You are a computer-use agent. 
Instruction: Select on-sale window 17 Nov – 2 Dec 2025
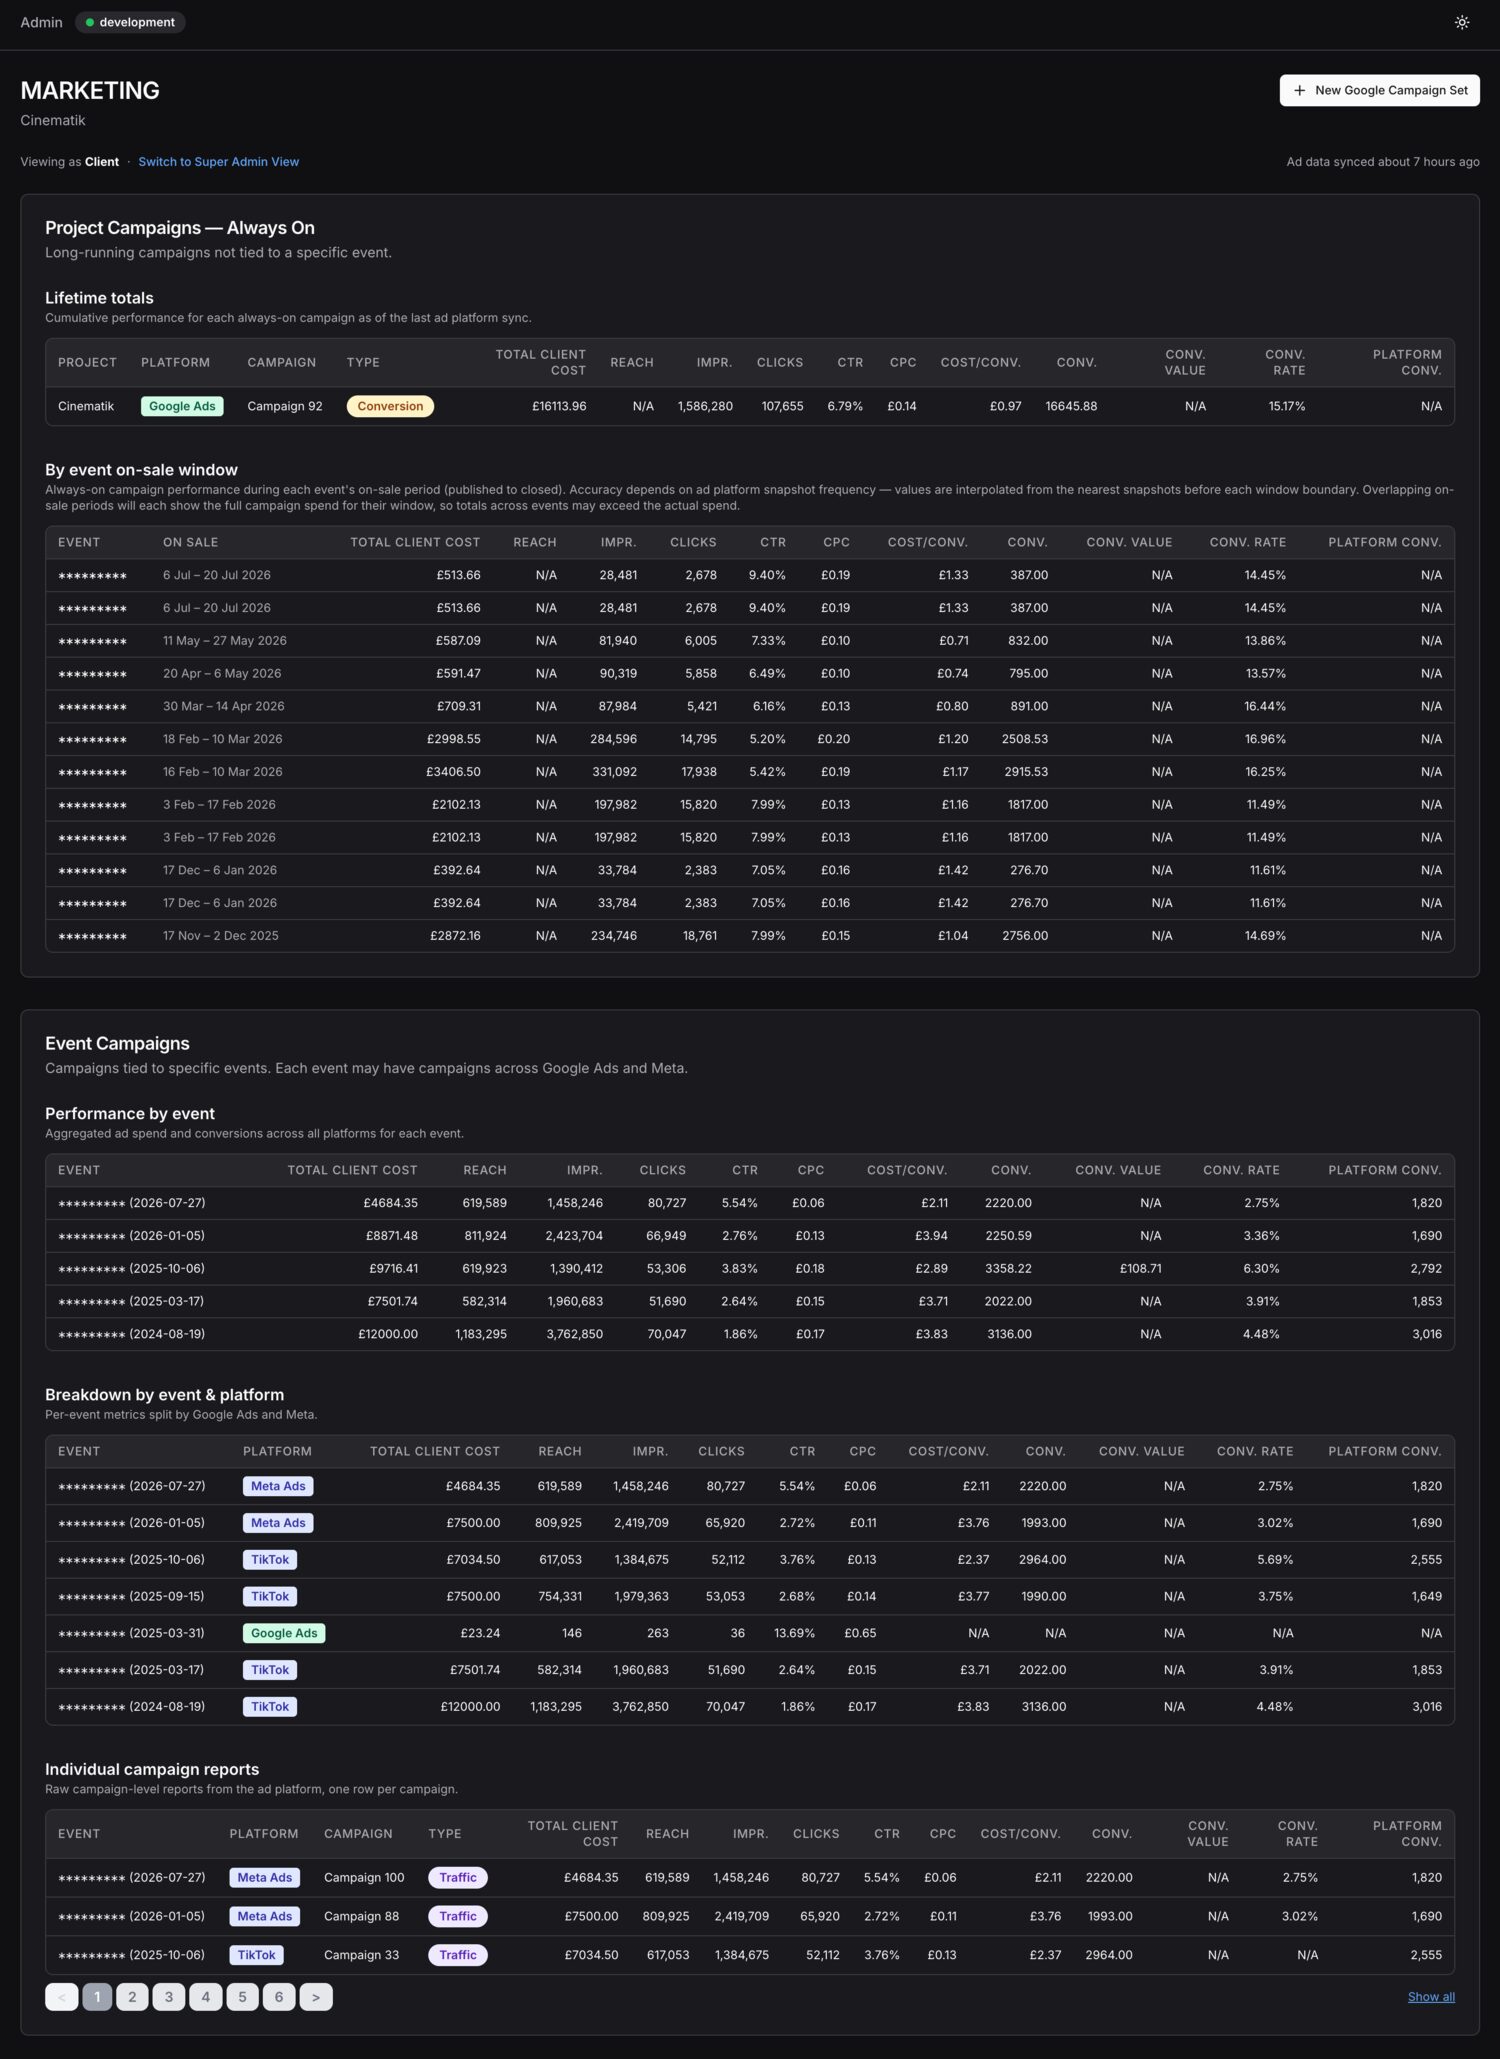[x=221, y=936]
